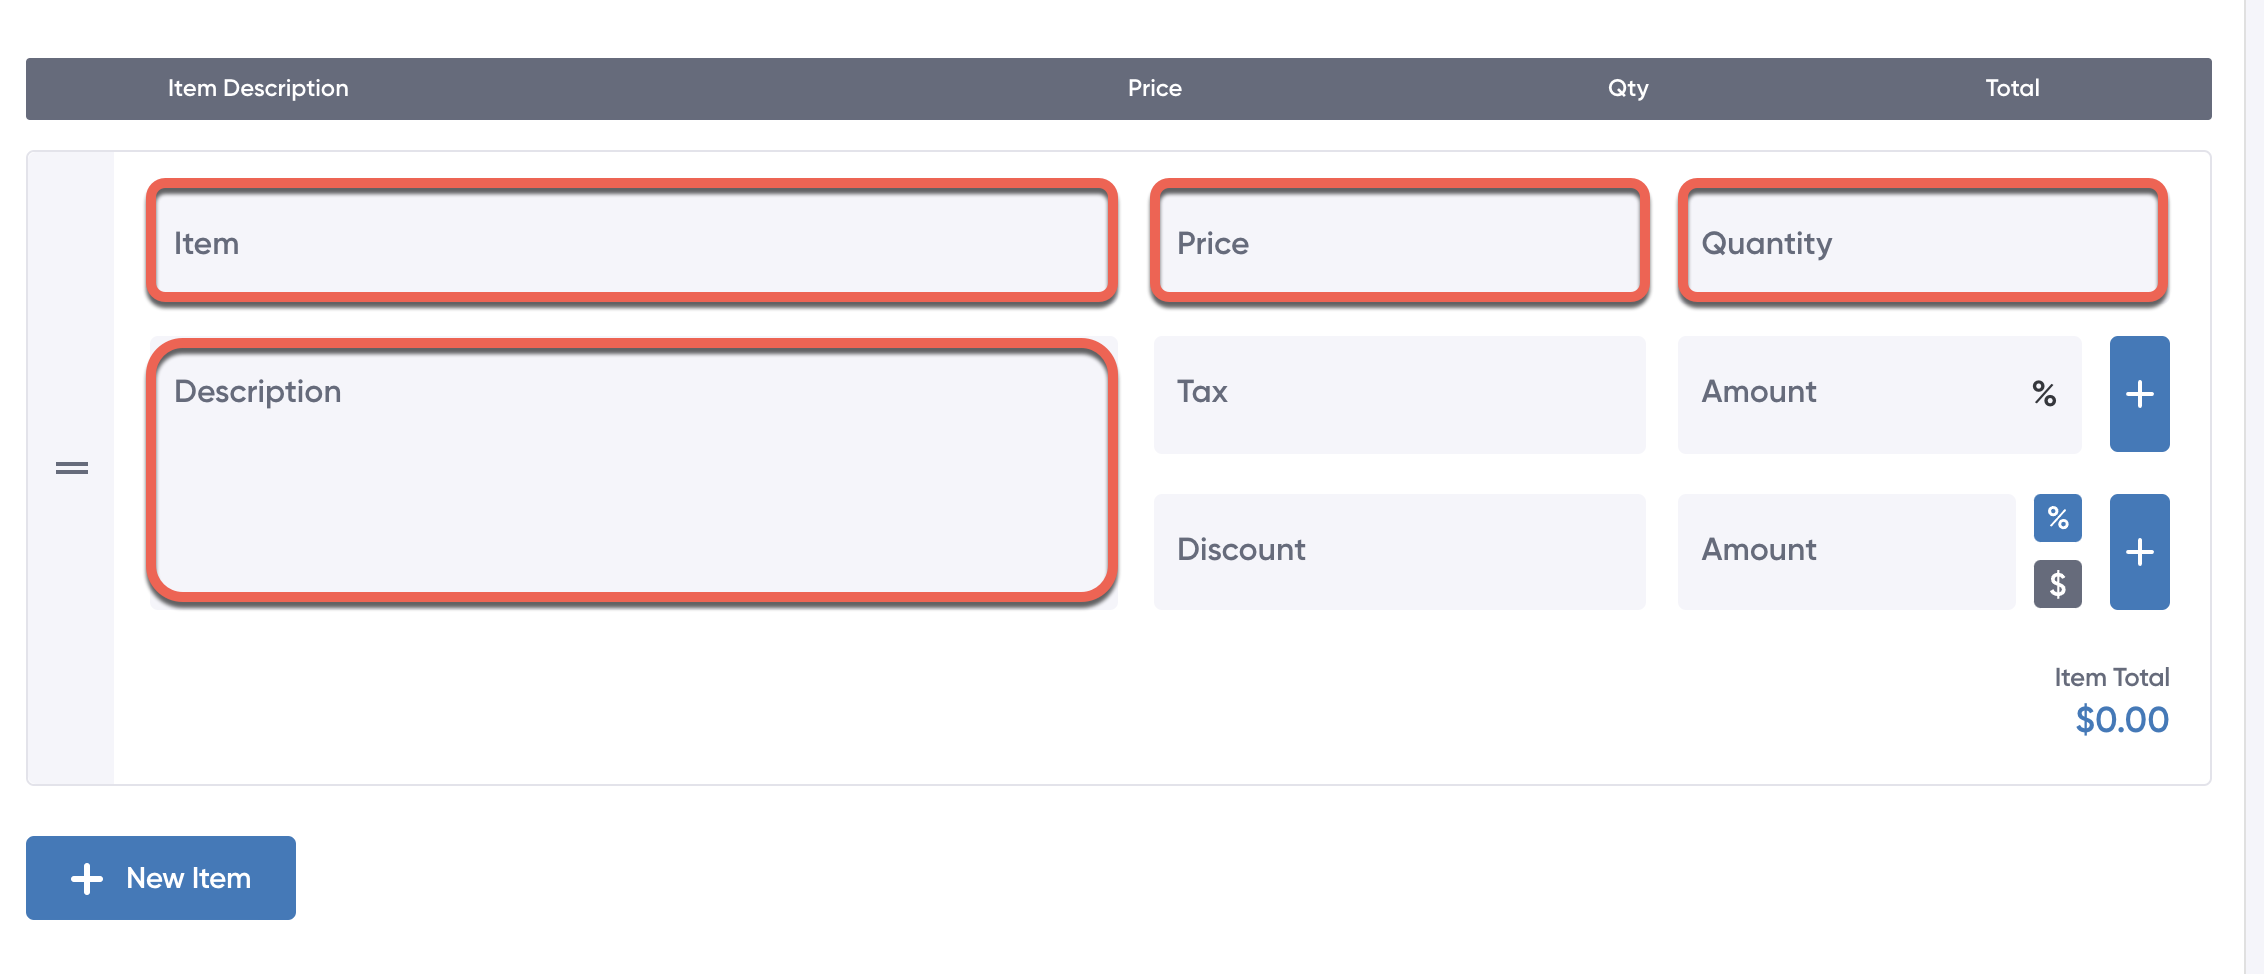The width and height of the screenshot is (2264, 974).
Task: Select the dollar sign icon for the discount amount
Action: click(x=2056, y=583)
